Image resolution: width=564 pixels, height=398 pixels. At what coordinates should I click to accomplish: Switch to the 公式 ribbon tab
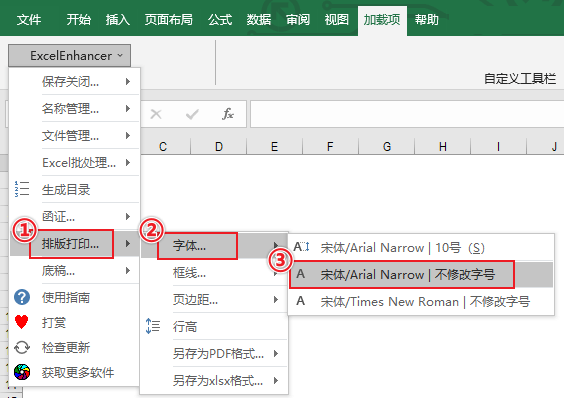point(220,19)
